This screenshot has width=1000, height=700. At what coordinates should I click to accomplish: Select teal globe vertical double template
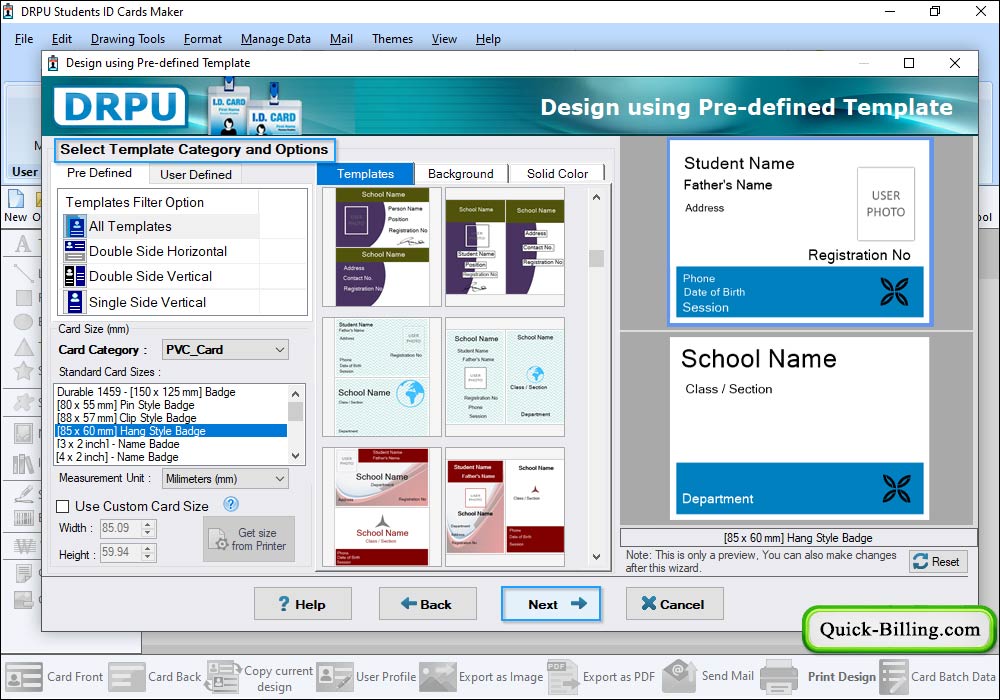tap(505, 377)
